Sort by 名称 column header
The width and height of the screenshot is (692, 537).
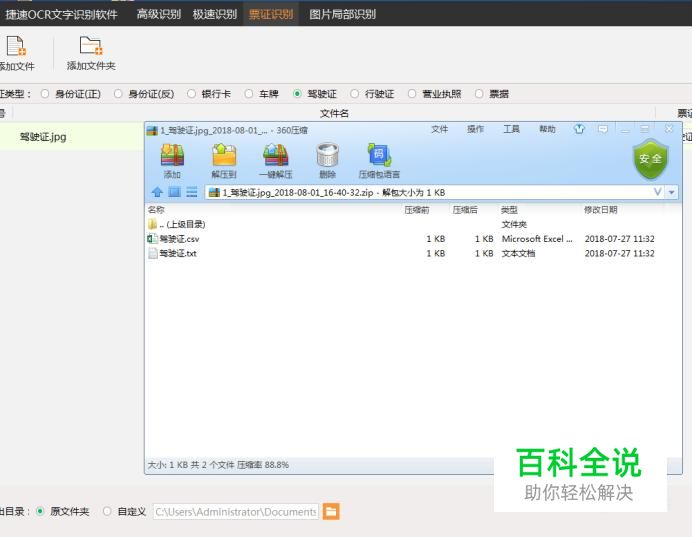tap(156, 210)
